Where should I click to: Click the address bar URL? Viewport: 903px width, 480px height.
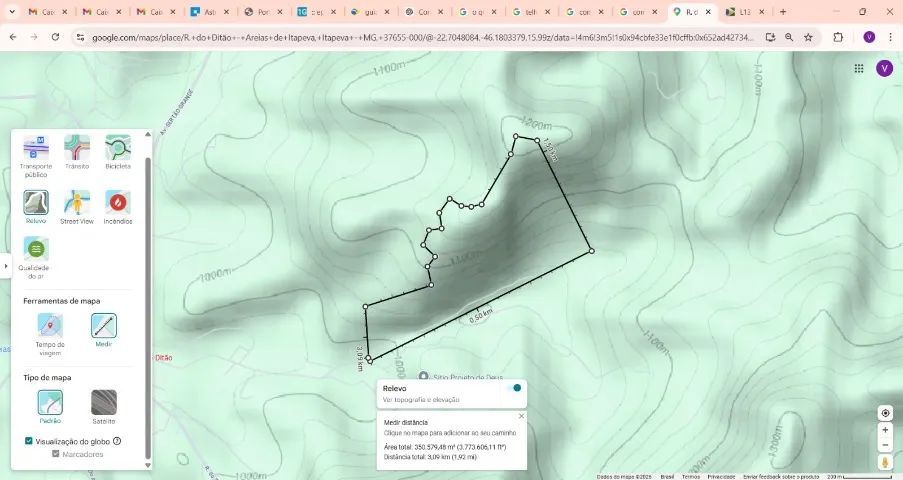pyautogui.click(x=422, y=37)
